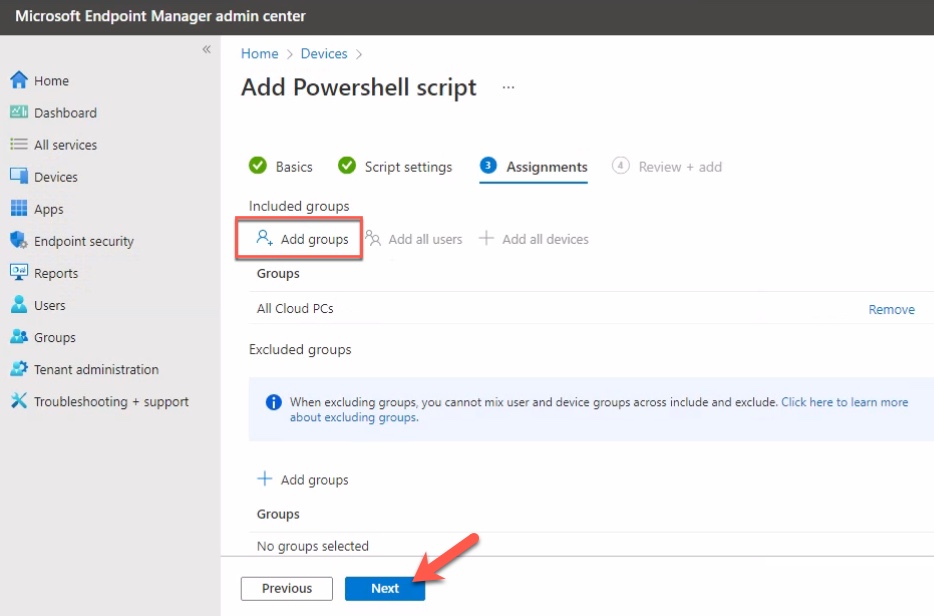Viewport: 934px width, 616px height.
Task: Open the learn more about excluding groups link
Action: 845,402
